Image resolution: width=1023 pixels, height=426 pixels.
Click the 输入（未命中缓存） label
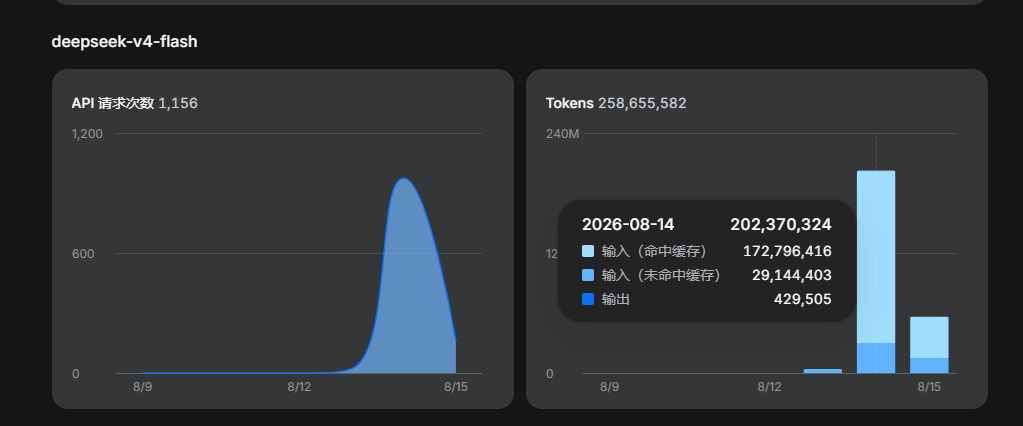click(662, 275)
